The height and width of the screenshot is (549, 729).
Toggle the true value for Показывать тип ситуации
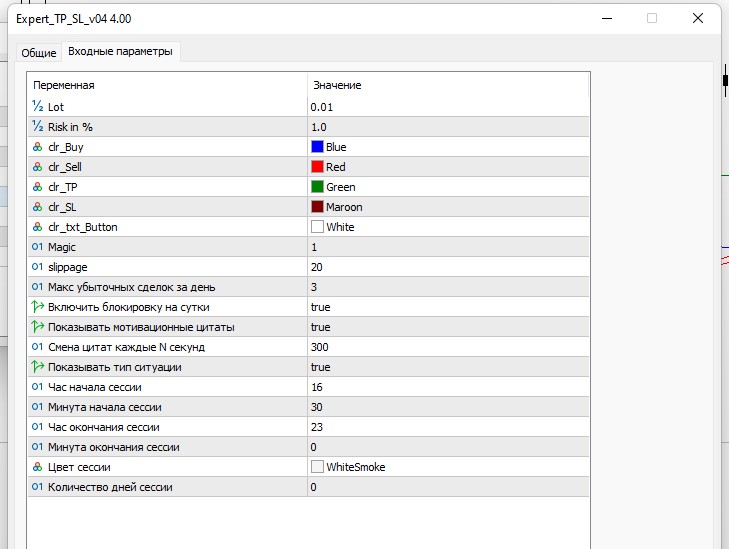(320, 367)
